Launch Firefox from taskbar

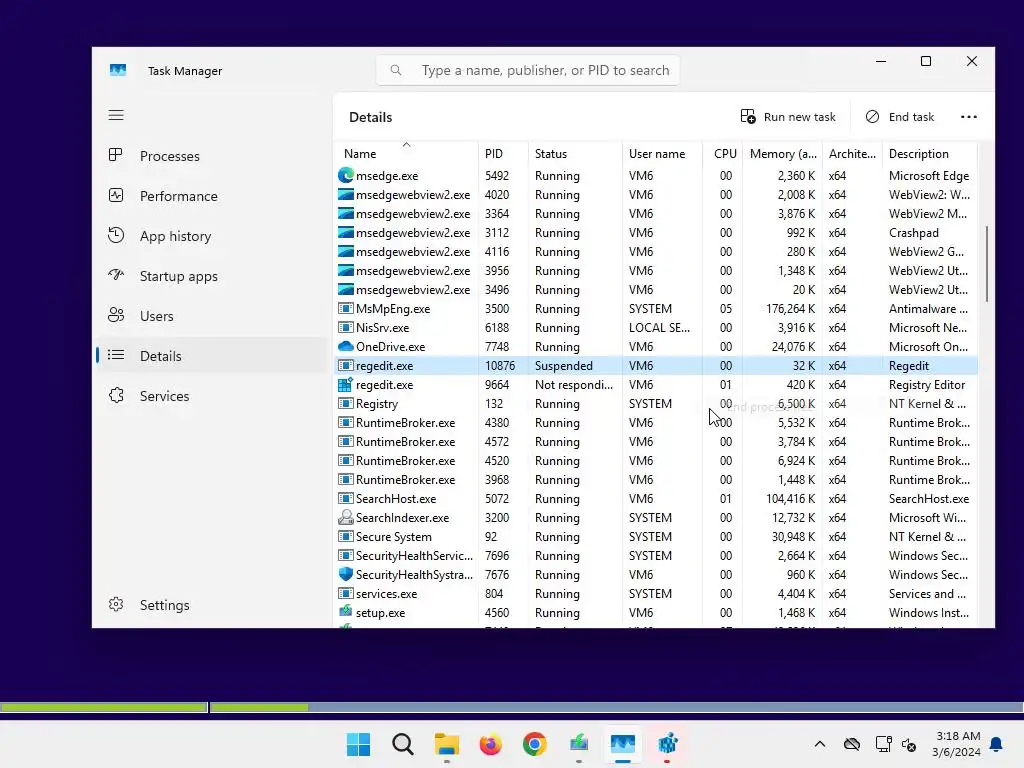pyautogui.click(x=490, y=744)
